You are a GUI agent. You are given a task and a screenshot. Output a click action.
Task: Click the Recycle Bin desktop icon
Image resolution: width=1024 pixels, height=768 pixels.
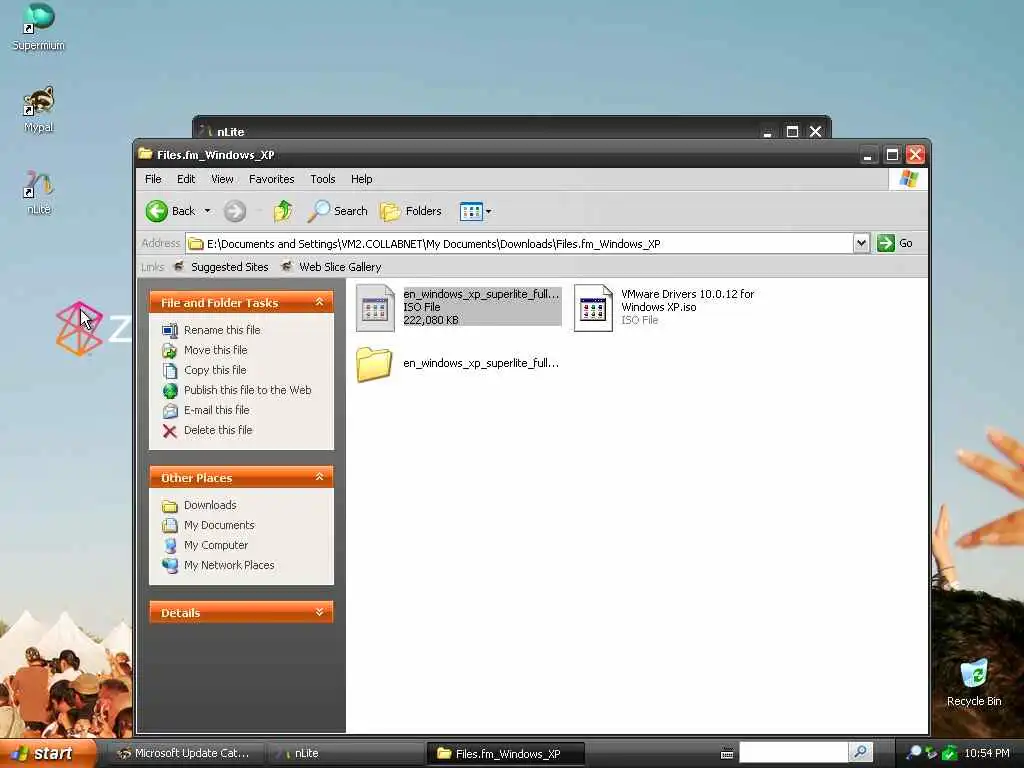(974, 682)
